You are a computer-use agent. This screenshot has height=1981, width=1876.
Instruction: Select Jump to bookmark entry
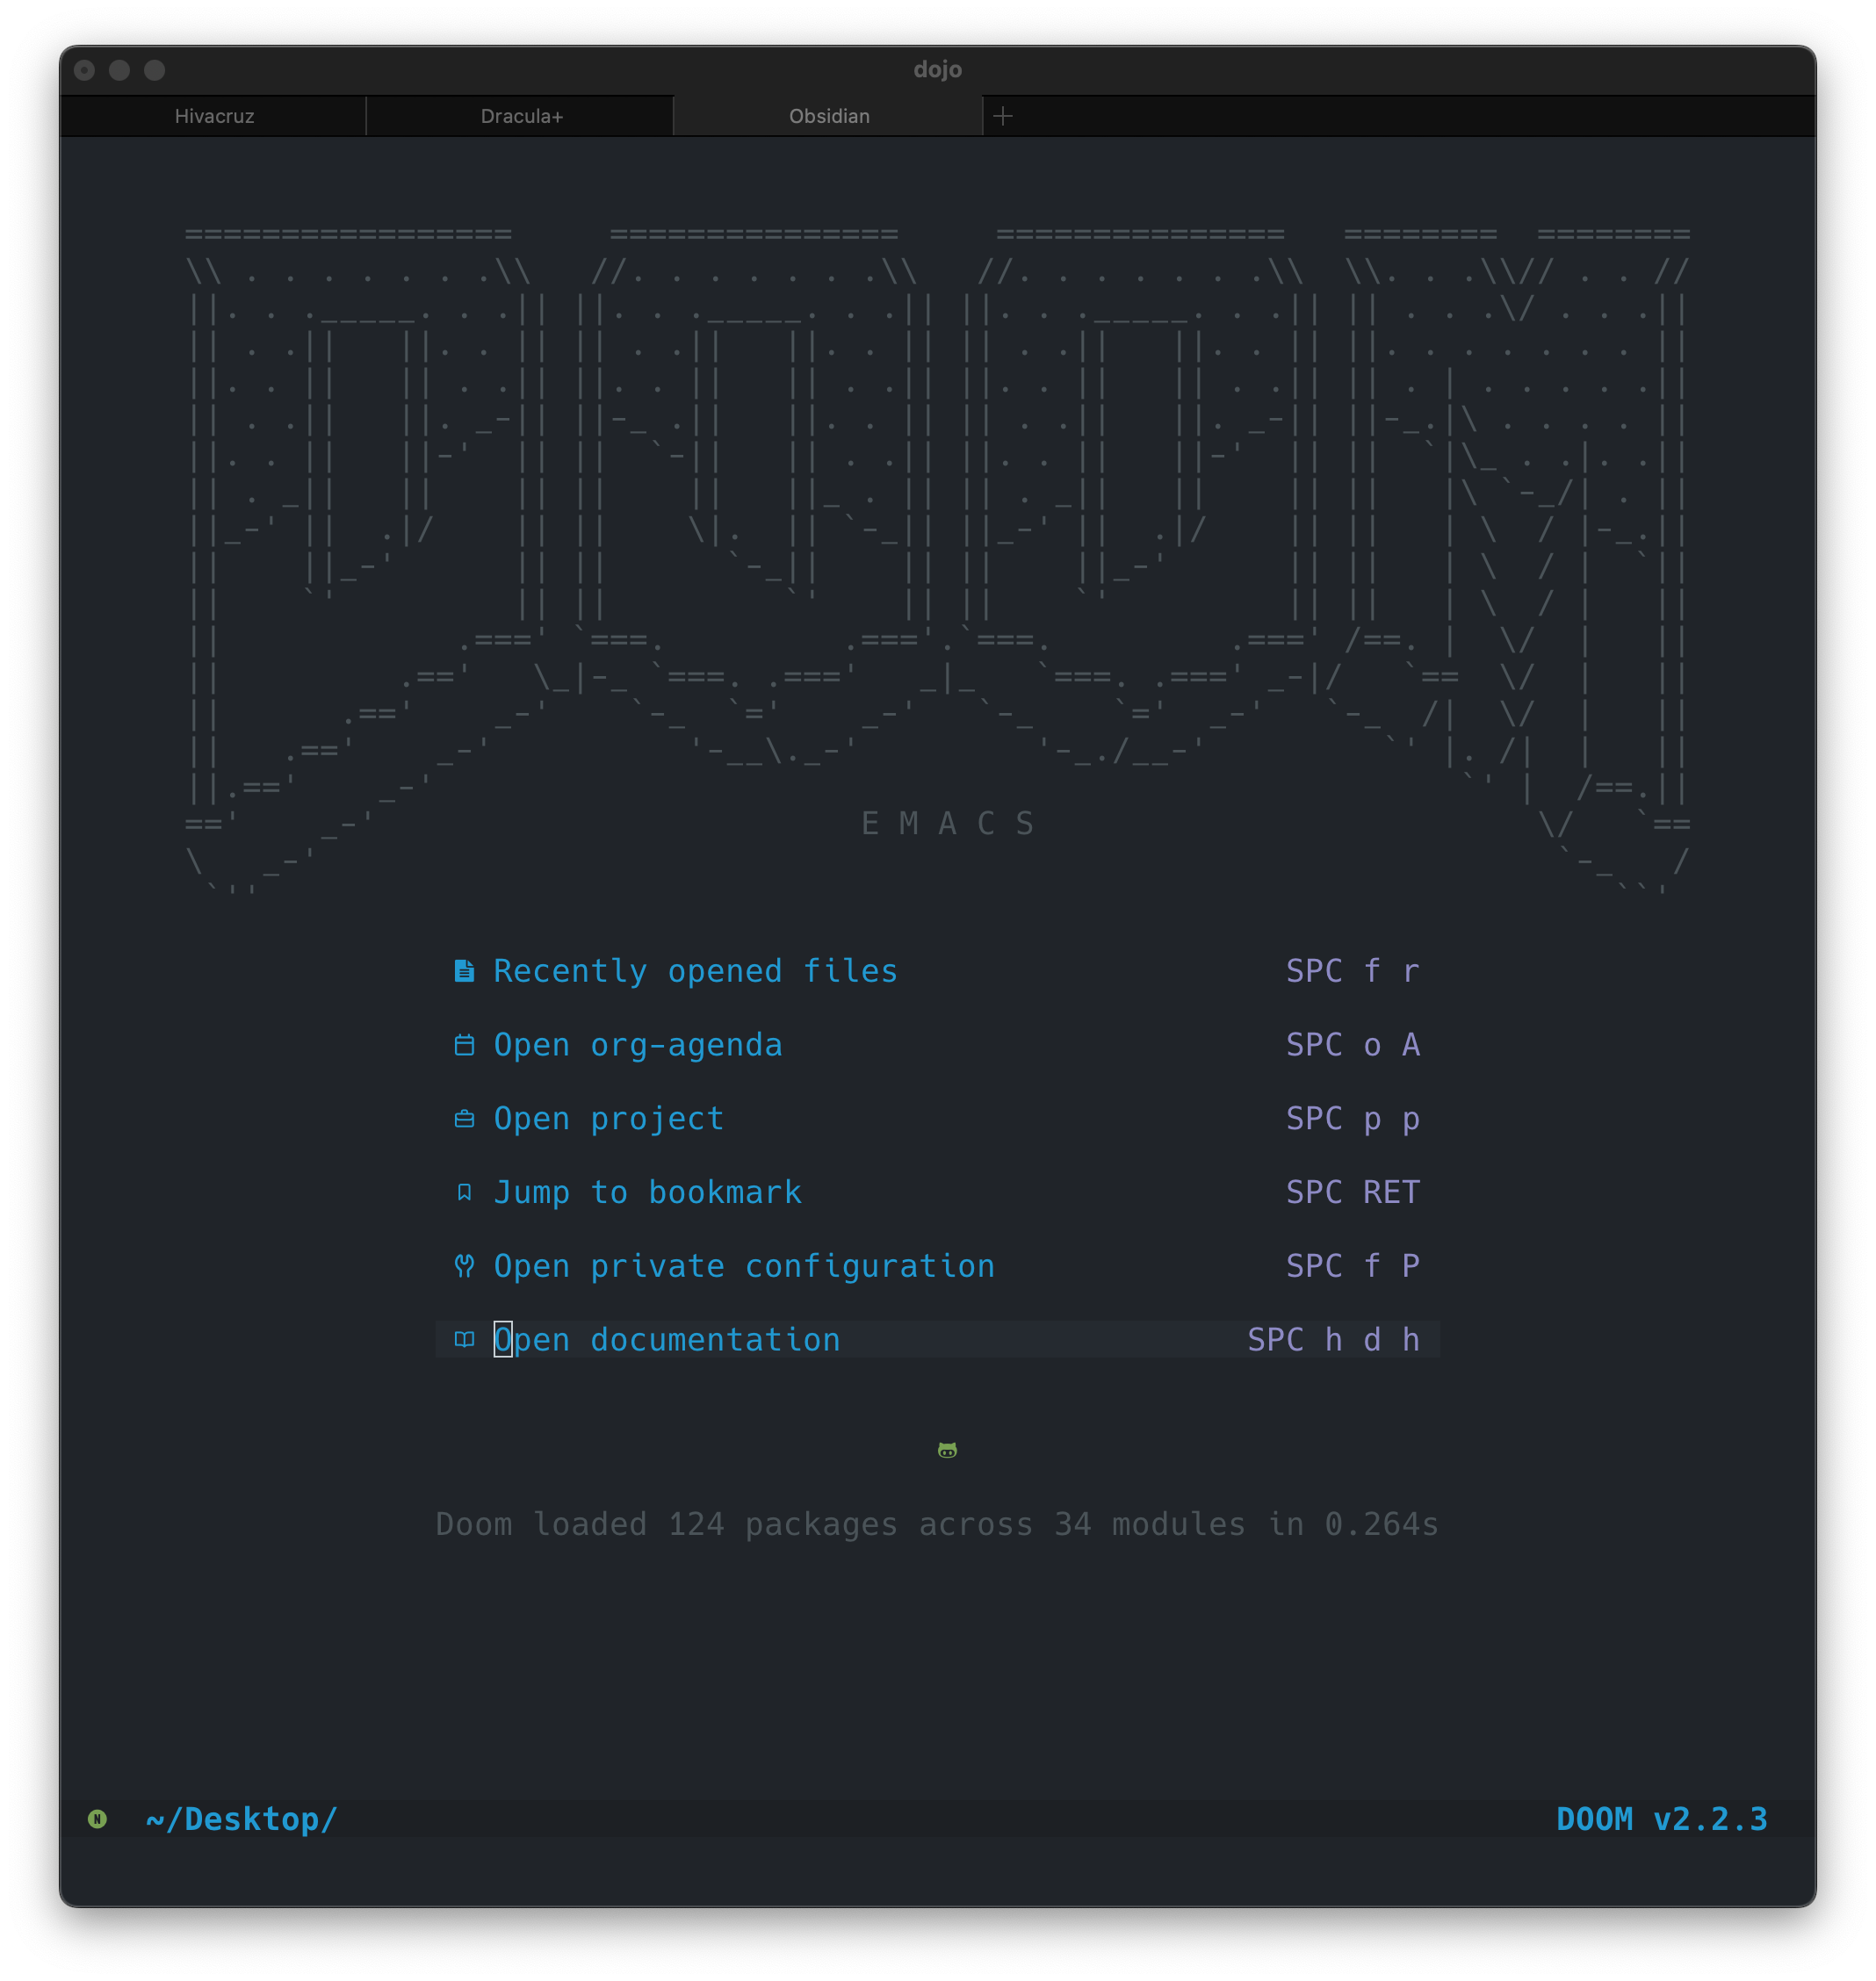[x=648, y=1192]
